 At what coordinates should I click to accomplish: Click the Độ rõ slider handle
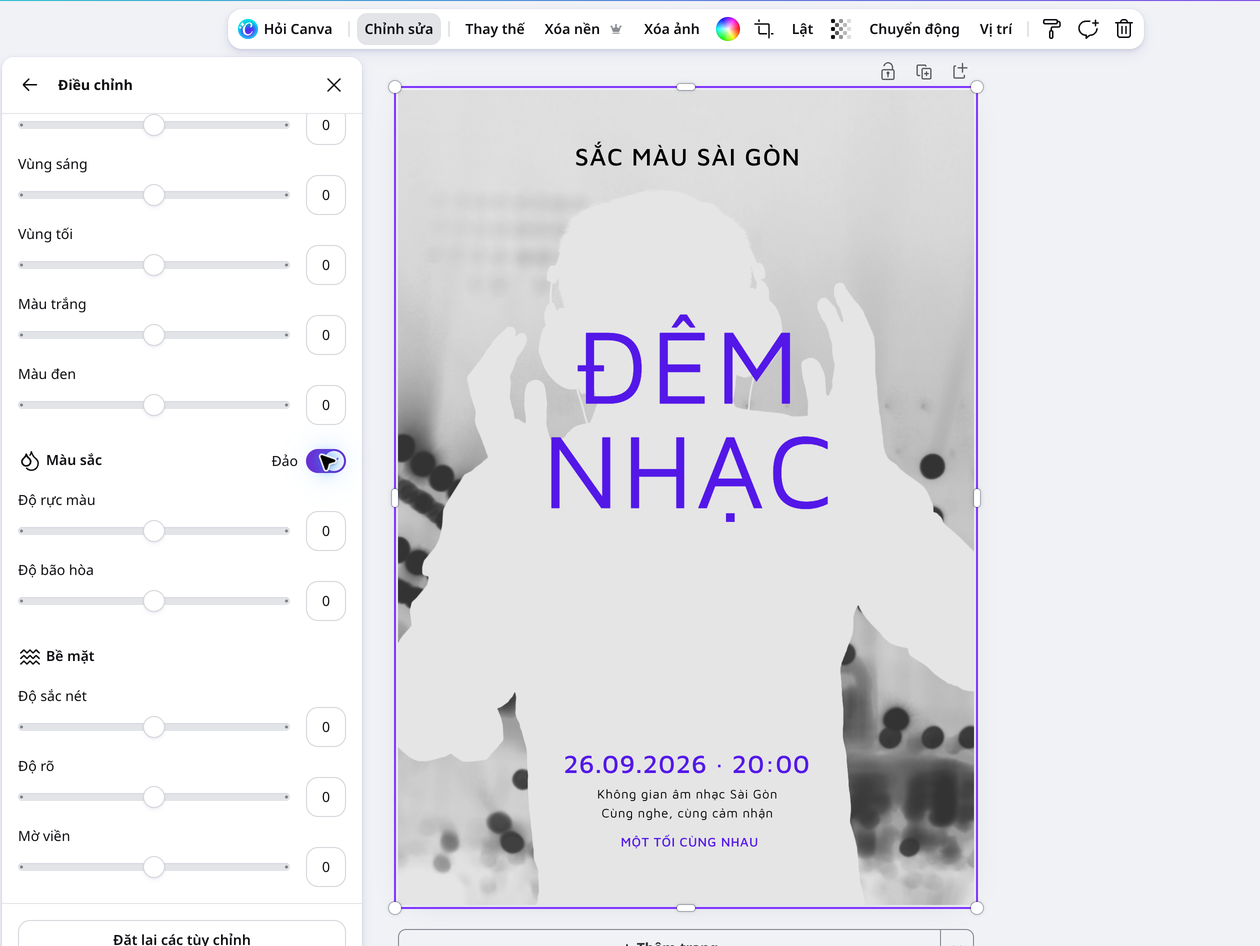[154, 797]
